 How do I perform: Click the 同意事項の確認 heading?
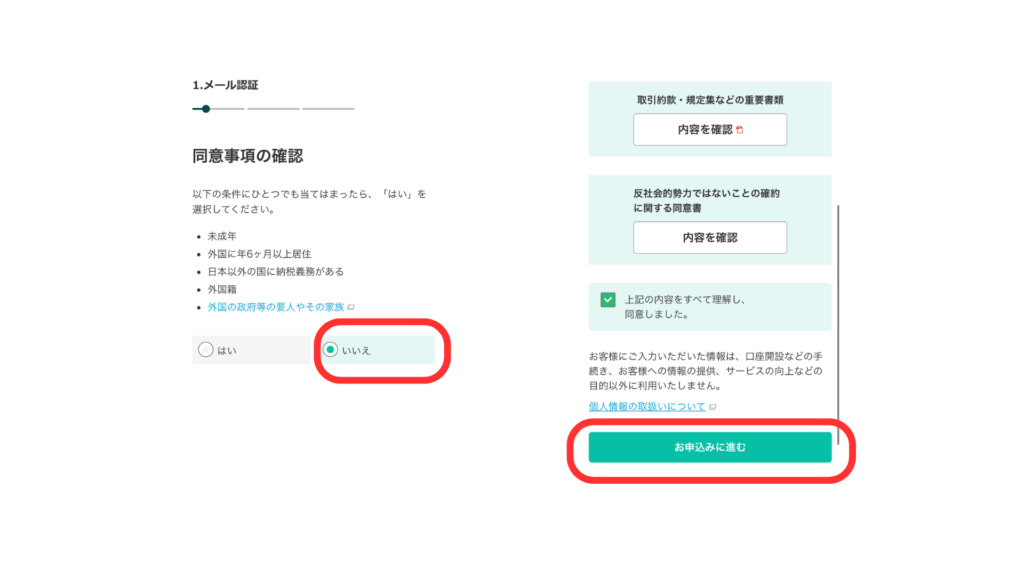[248, 156]
